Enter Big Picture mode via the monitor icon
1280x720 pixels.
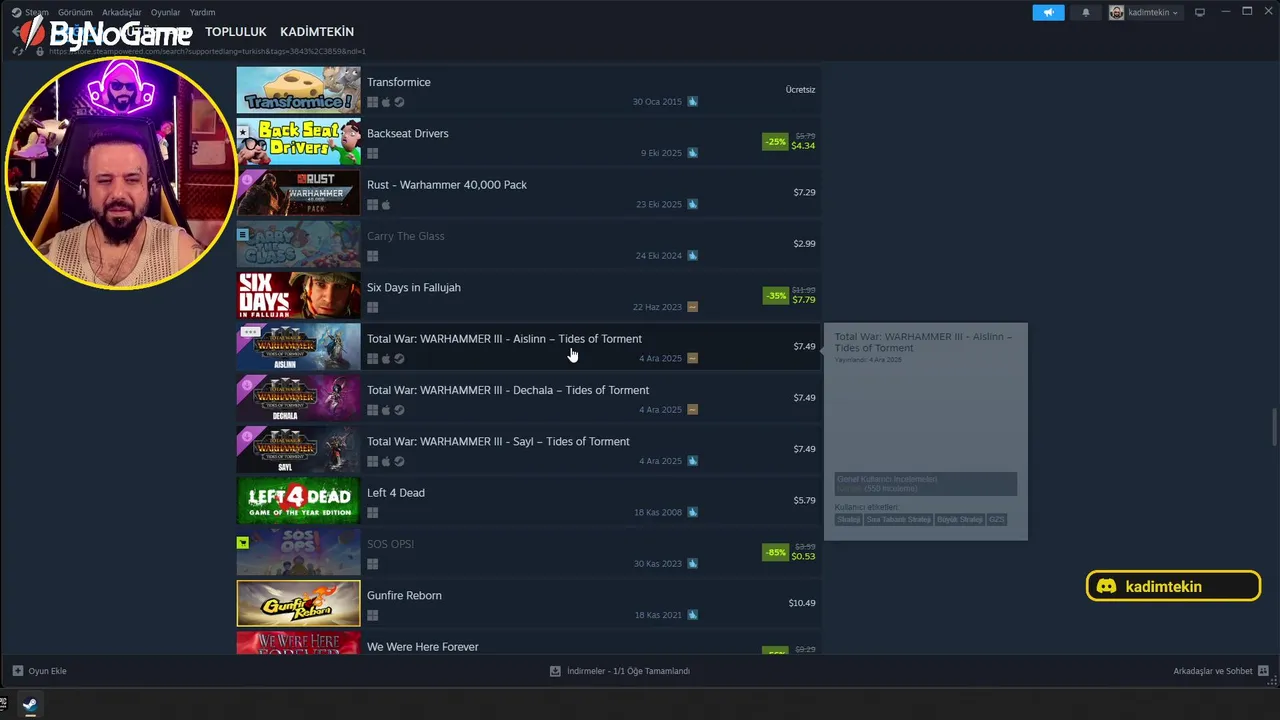click(1200, 13)
